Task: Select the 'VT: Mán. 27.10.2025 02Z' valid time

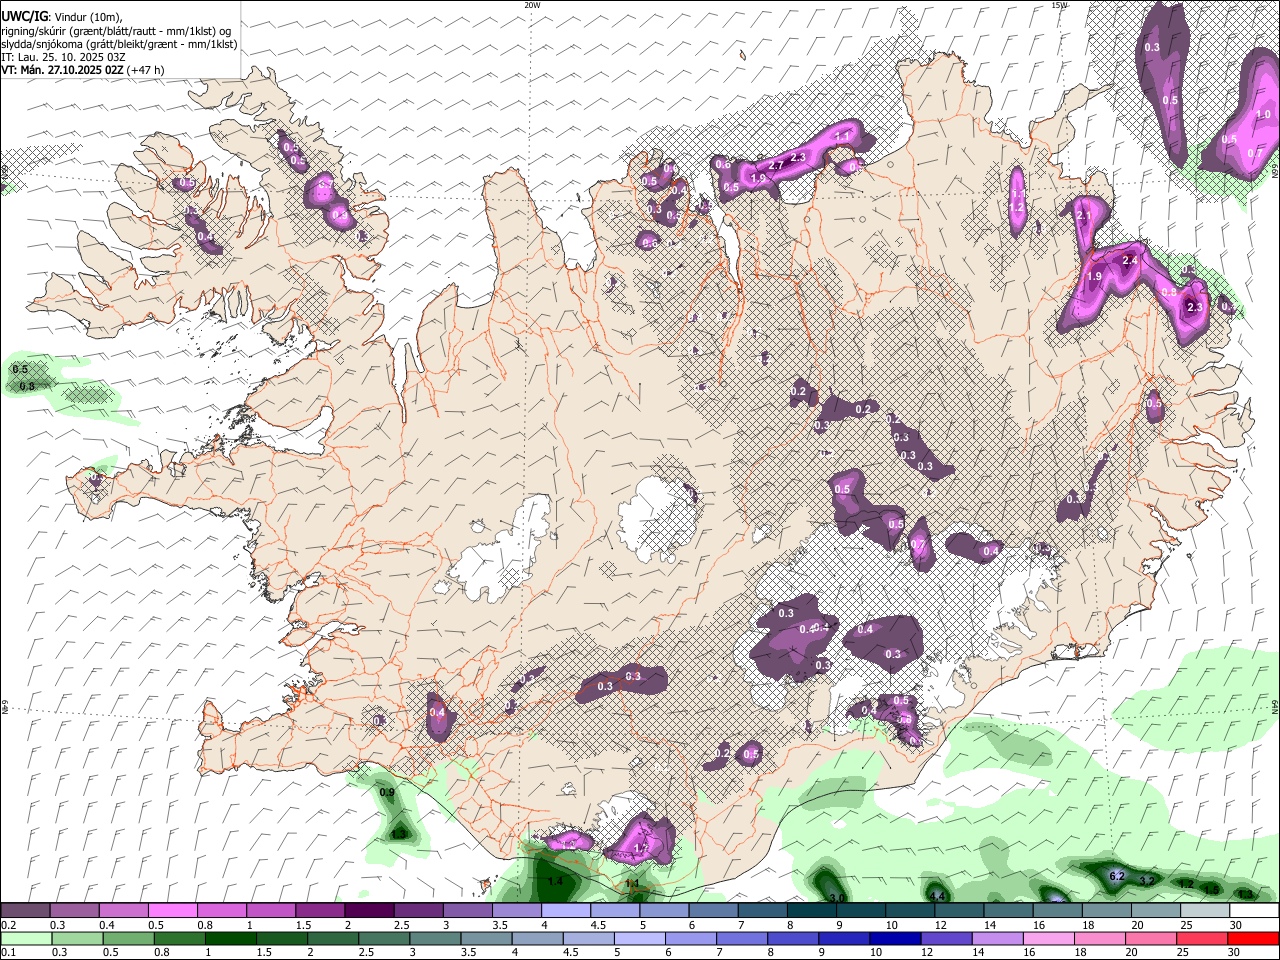Action: (62, 70)
